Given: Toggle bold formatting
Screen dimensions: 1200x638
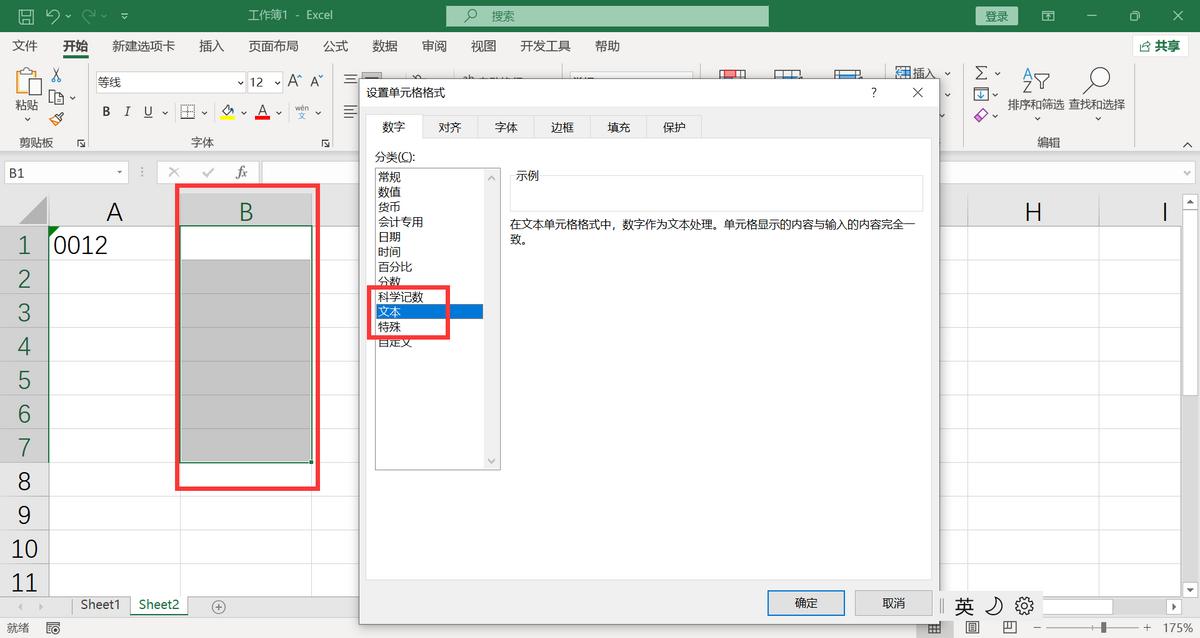Looking at the screenshot, I should (105, 111).
